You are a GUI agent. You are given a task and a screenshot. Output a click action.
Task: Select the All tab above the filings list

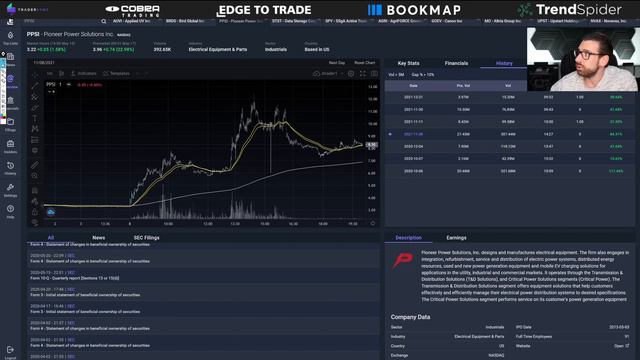click(x=51, y=238)
